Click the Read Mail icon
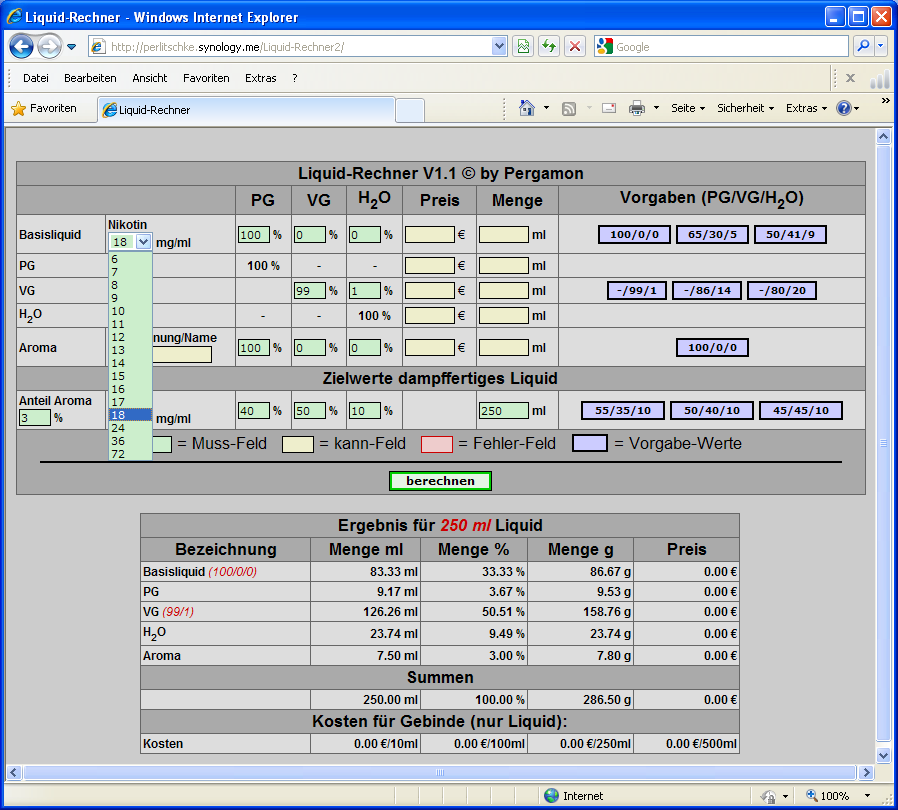Image resolution: width=898 pixels, height=810 pixels. coord(609,108)
